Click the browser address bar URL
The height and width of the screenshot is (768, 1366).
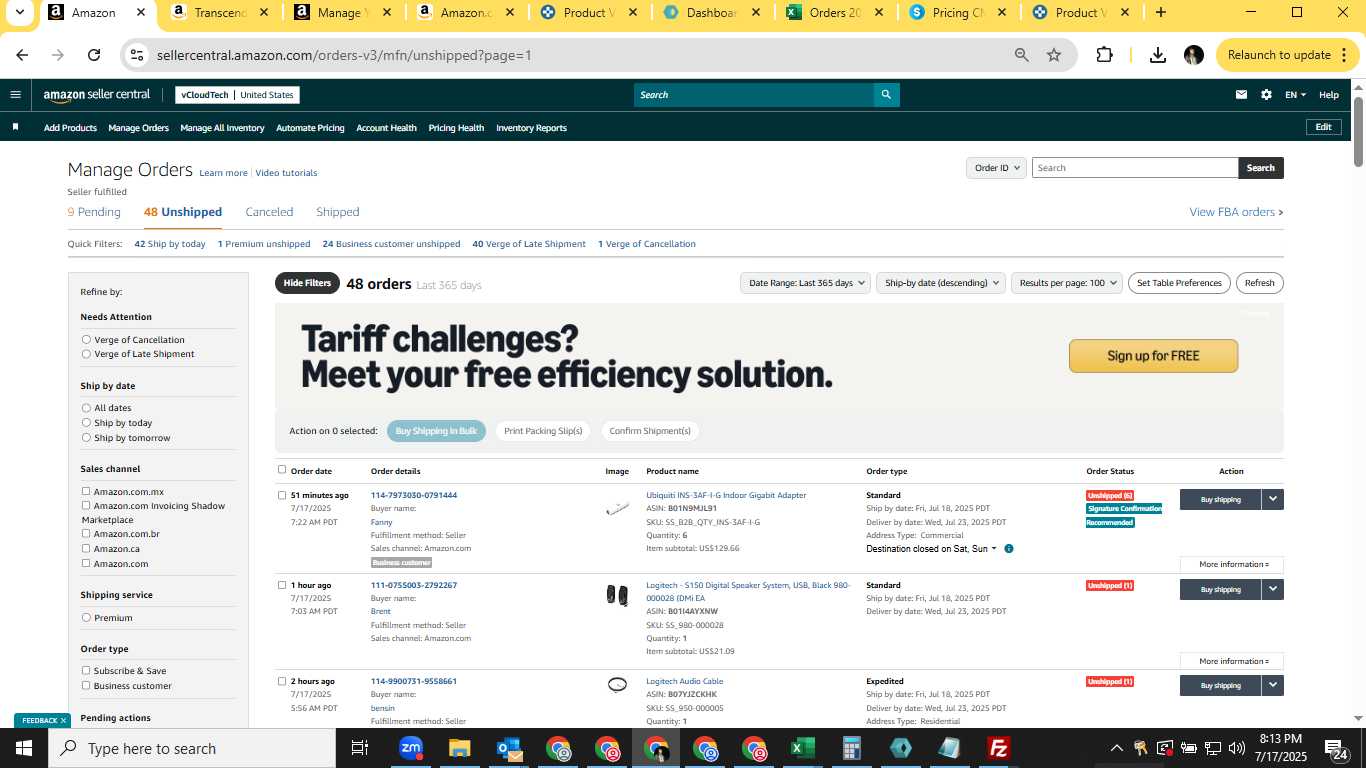[344, 55]
